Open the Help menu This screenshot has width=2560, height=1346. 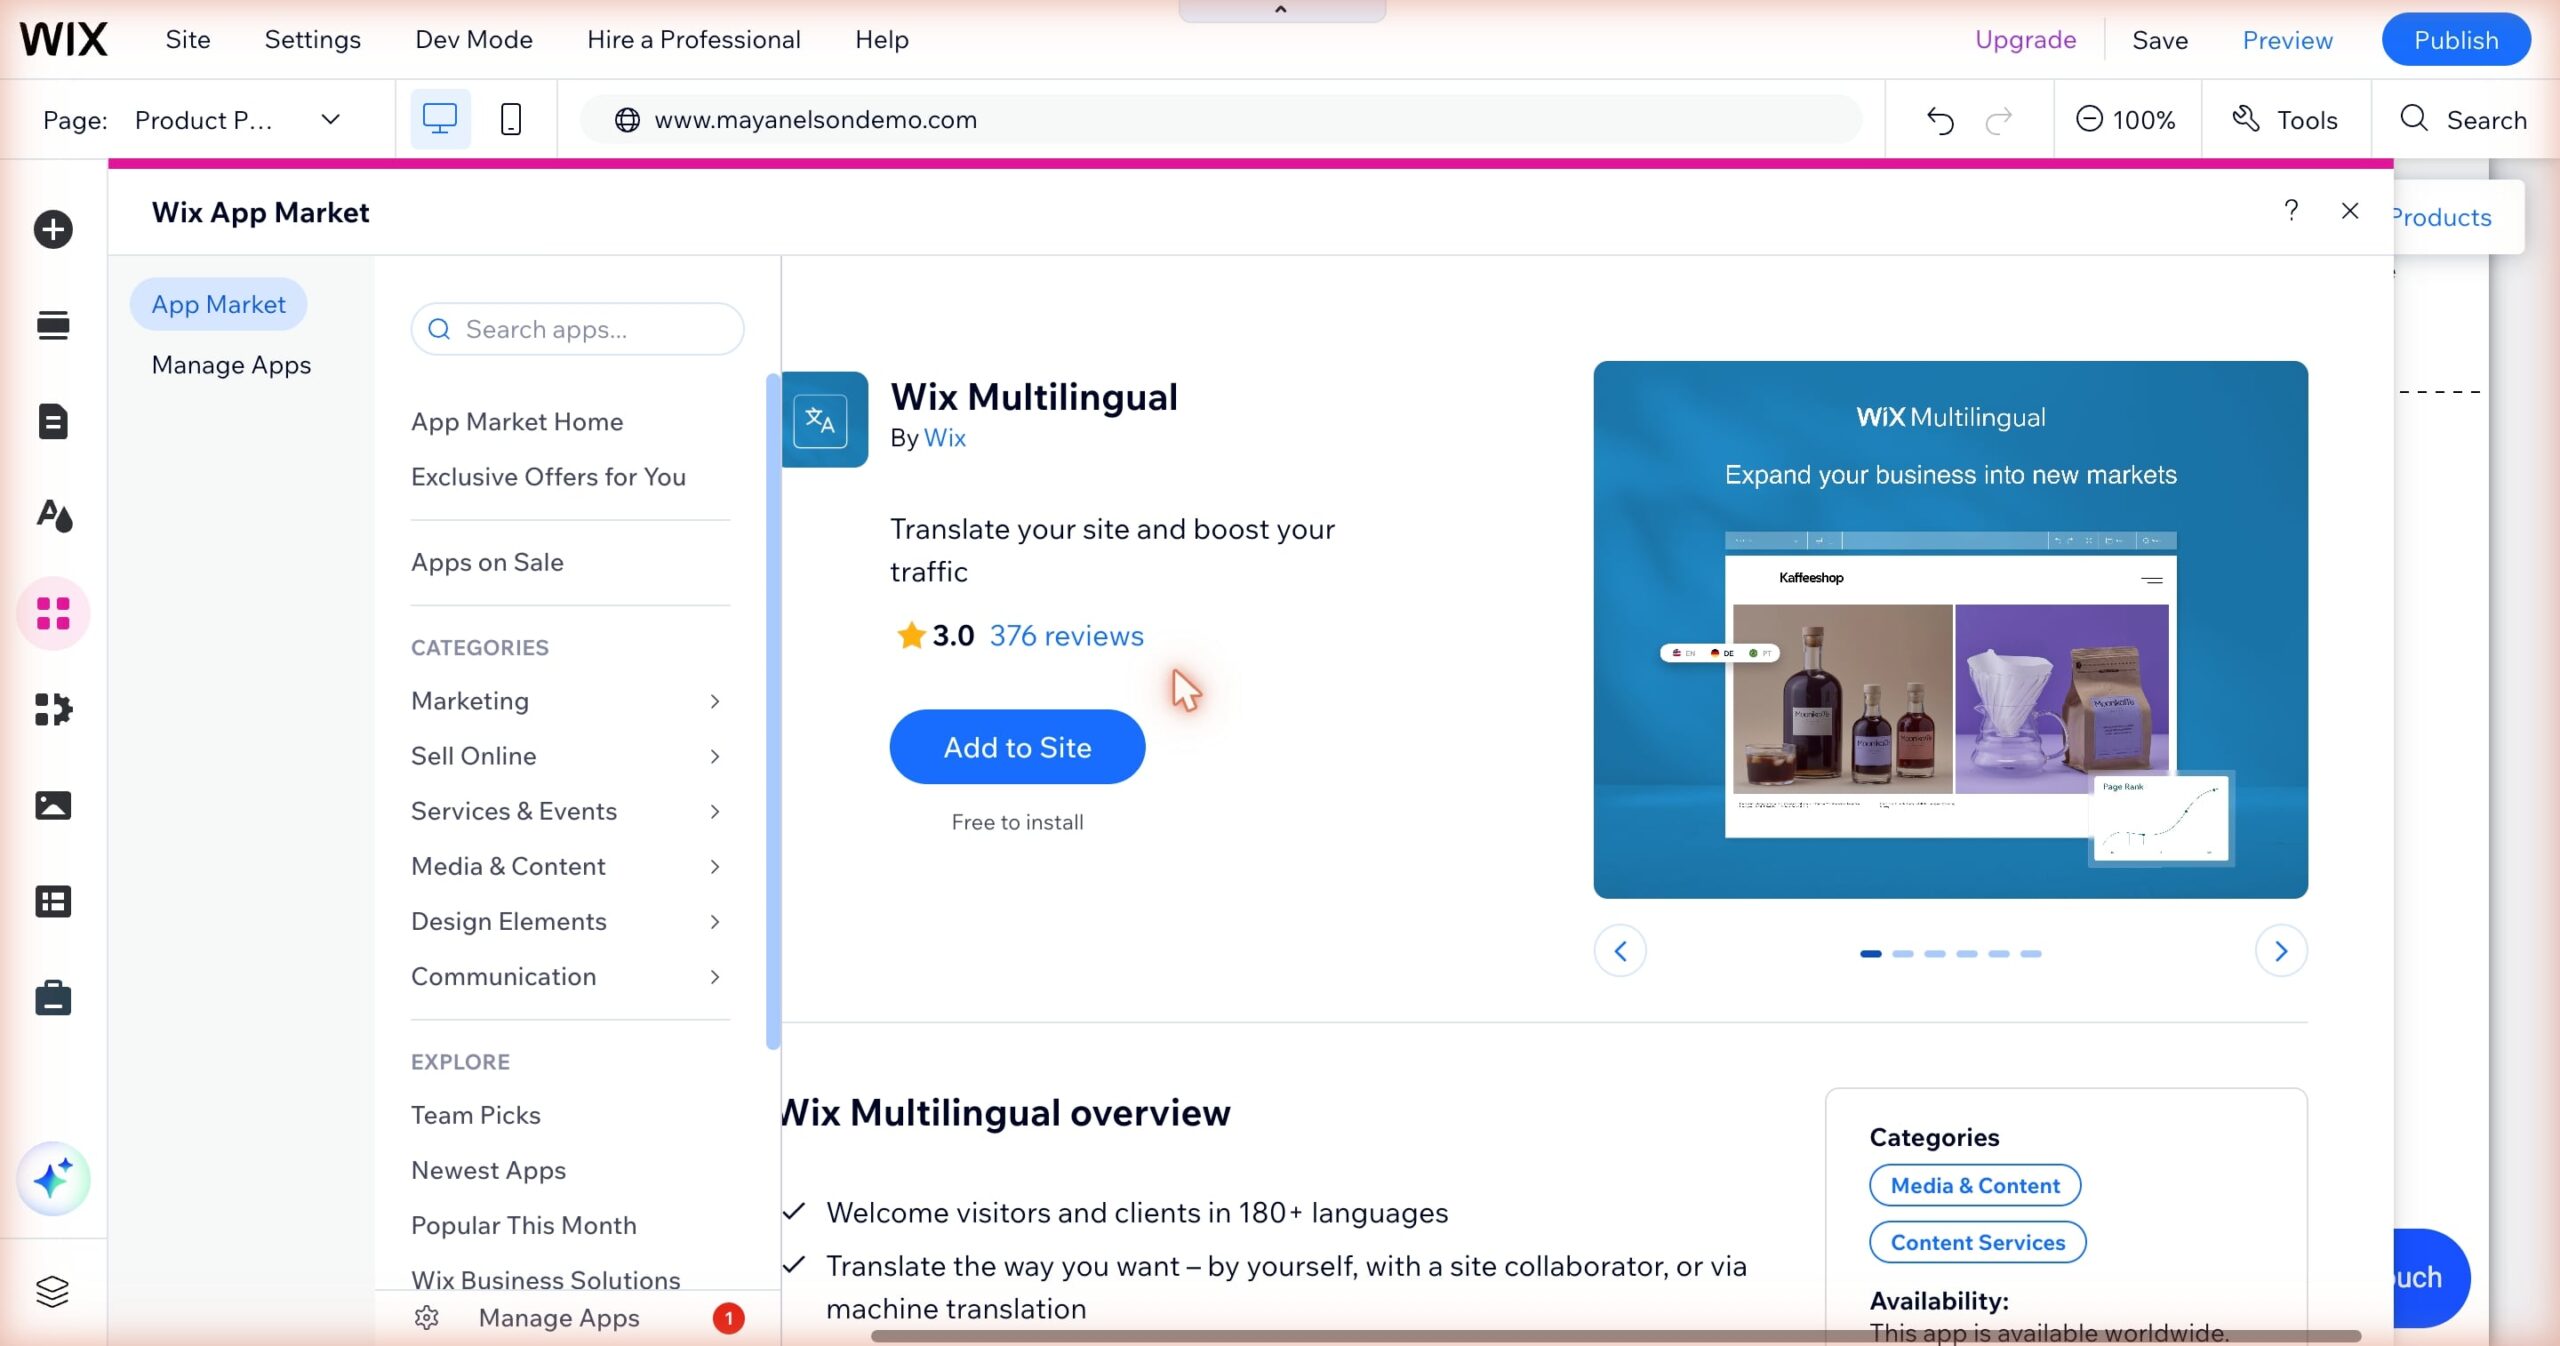tap(882, 40)
